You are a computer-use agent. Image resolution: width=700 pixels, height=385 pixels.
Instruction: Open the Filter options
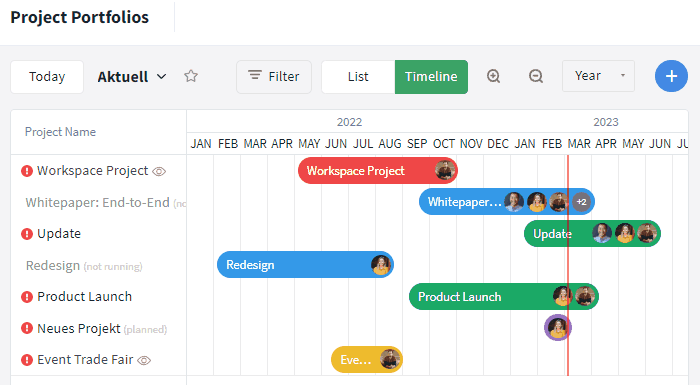[274, 77]
